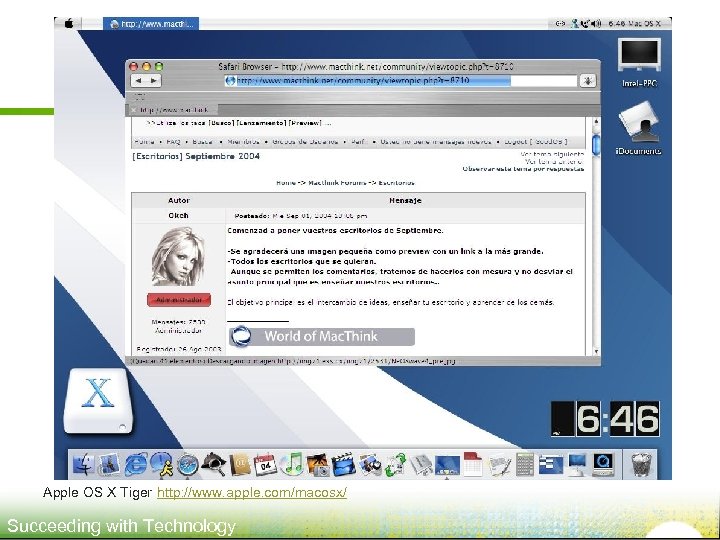Open Sherlock hat icon in dock
This screenshot has width=720, height=540.
click(x=214, y=464)
